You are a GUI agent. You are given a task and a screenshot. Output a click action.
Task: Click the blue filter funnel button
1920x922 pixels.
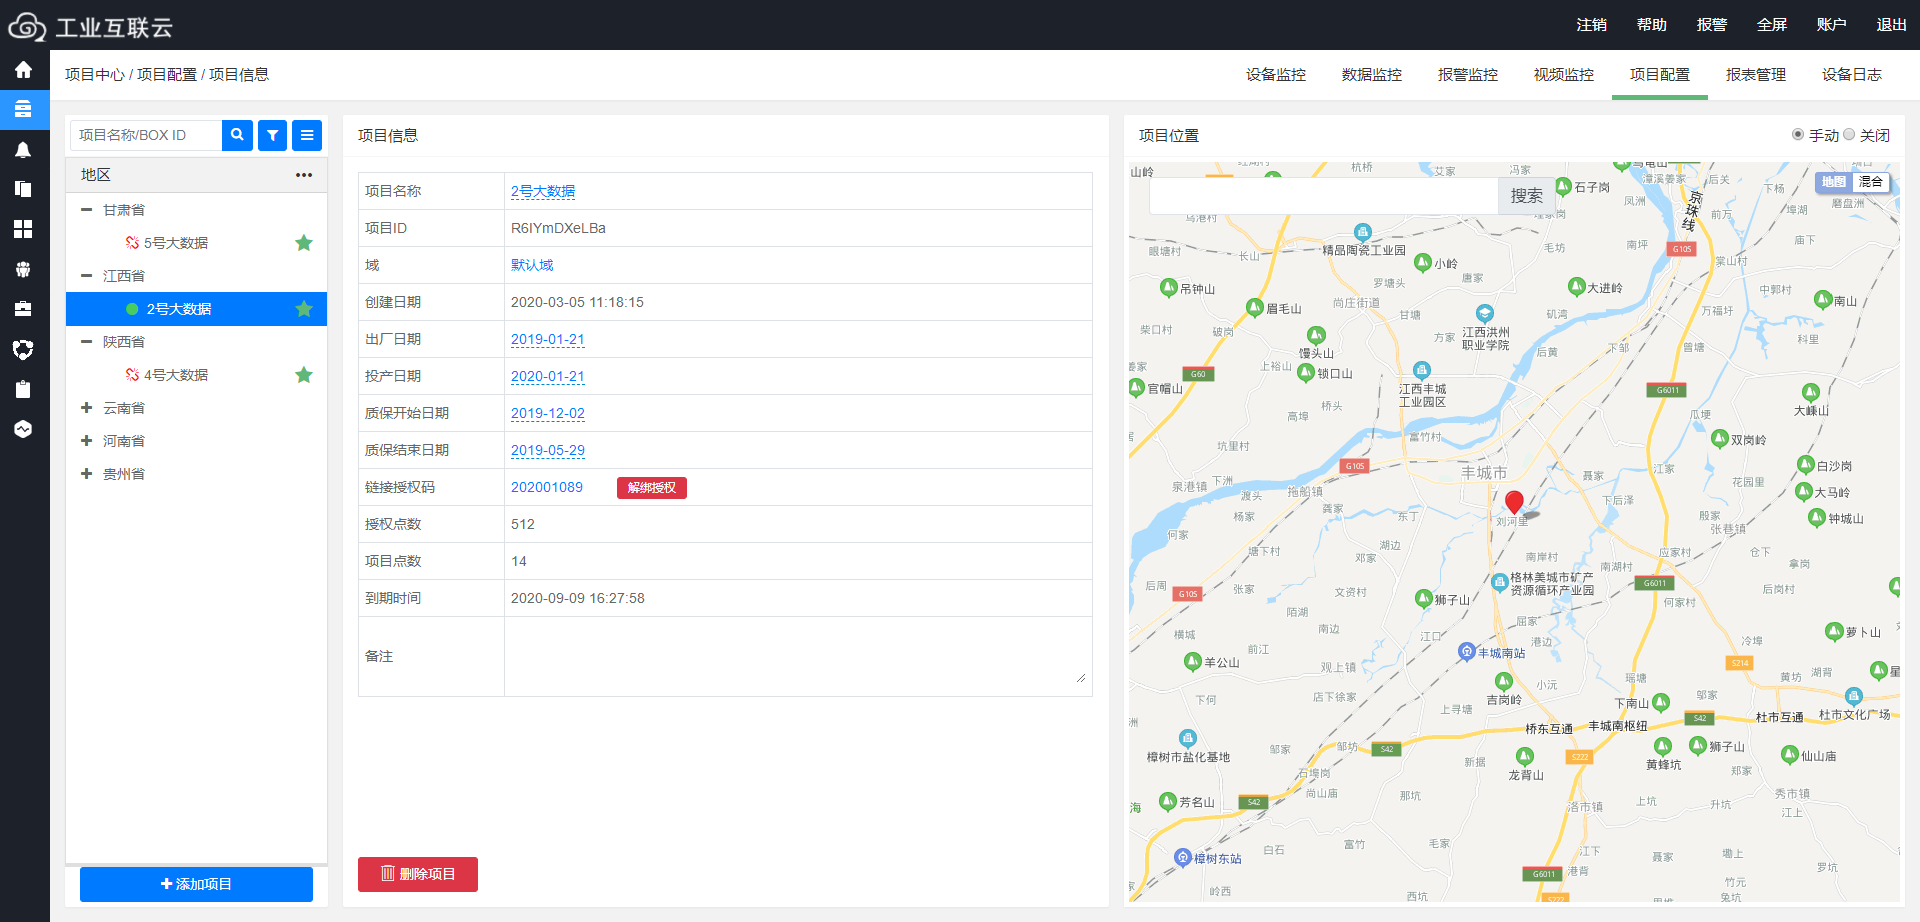(272, 135)
